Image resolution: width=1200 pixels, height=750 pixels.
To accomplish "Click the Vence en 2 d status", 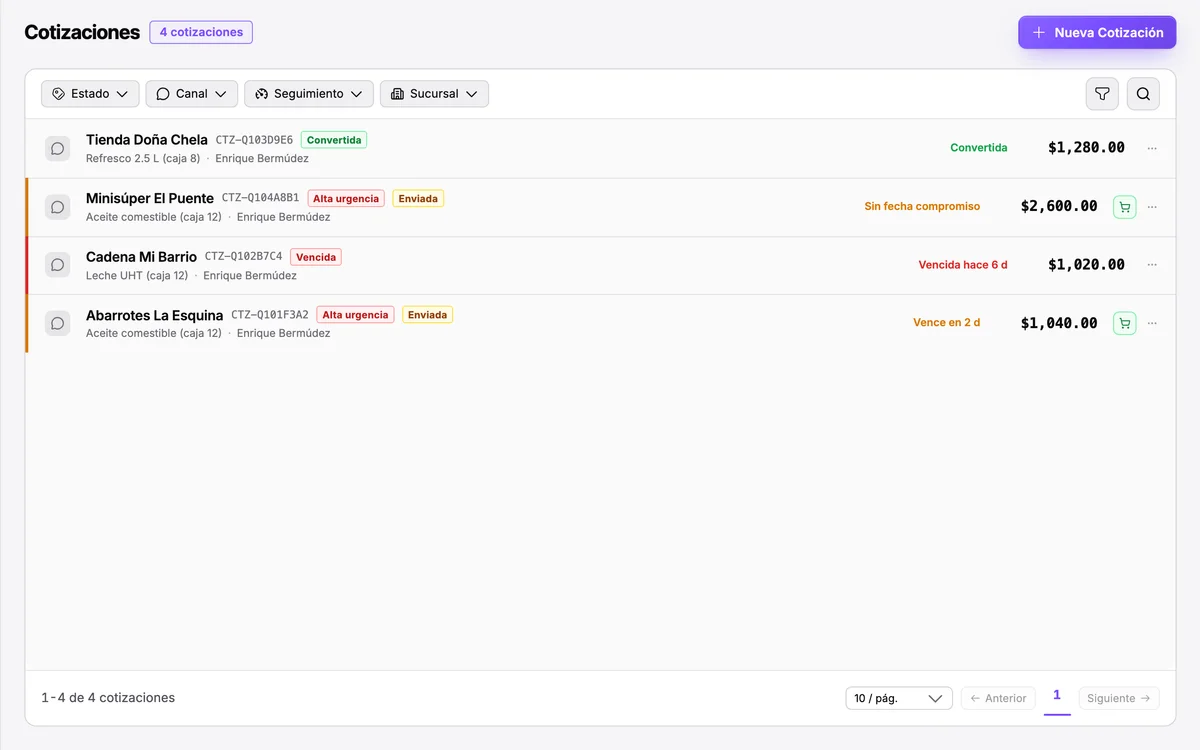I will pos(946,323).
